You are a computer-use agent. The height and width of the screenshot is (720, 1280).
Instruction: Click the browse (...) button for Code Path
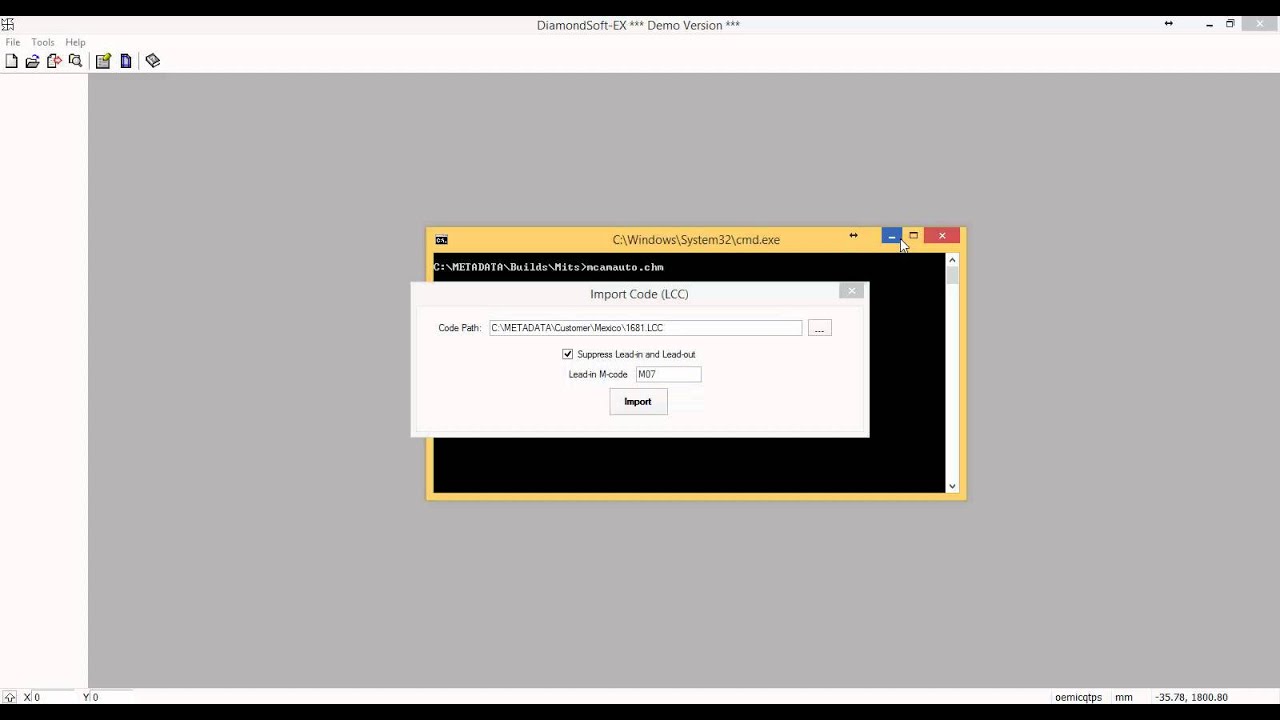pos(819,328)
